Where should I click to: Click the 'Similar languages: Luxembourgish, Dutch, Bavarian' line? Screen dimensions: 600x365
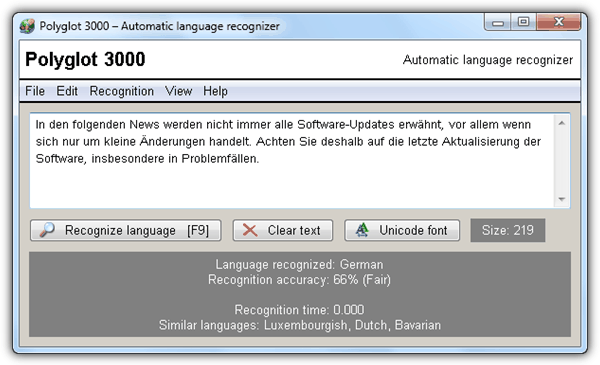(x=300, y=325)
